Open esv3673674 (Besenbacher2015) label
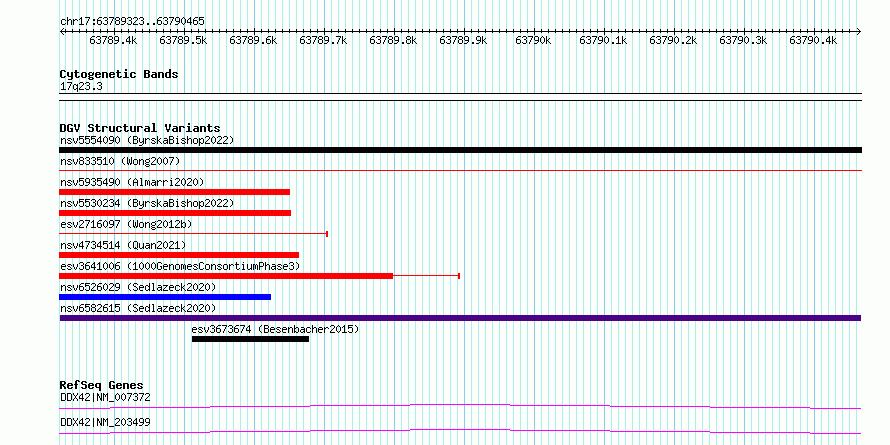The image size is (890, 445). click(275, 329)
